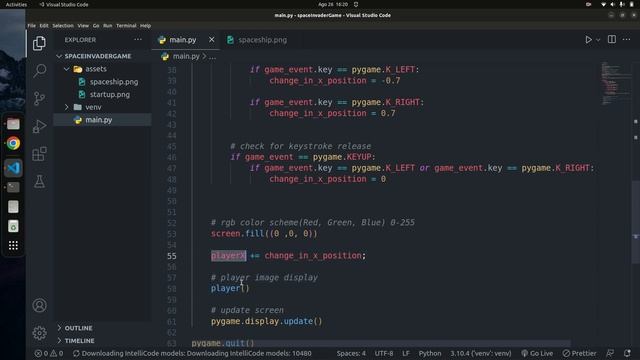Open the Extensions view

click(x=39, y=154)
